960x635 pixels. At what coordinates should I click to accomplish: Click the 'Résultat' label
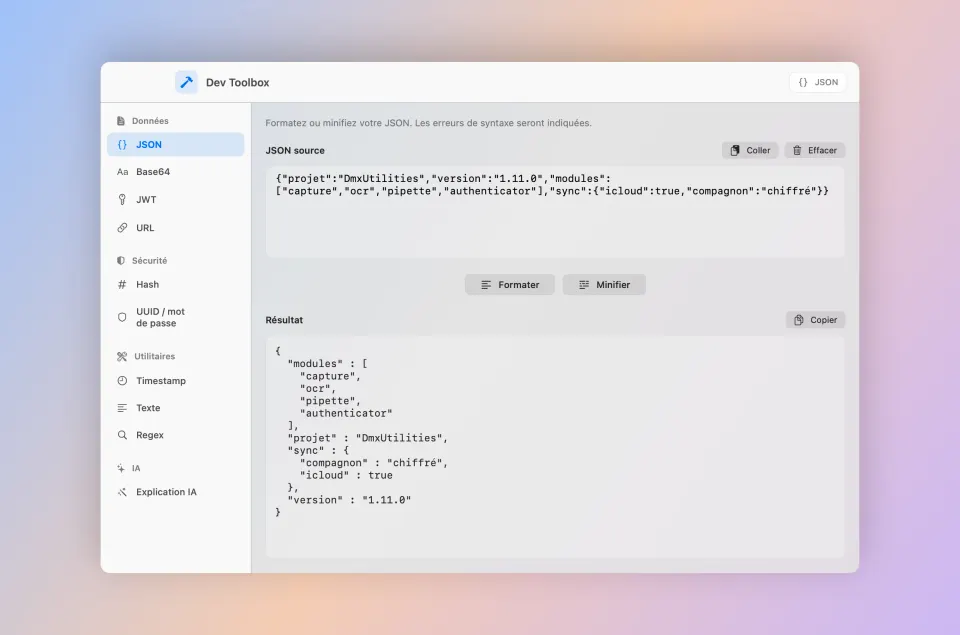point(284,320)
